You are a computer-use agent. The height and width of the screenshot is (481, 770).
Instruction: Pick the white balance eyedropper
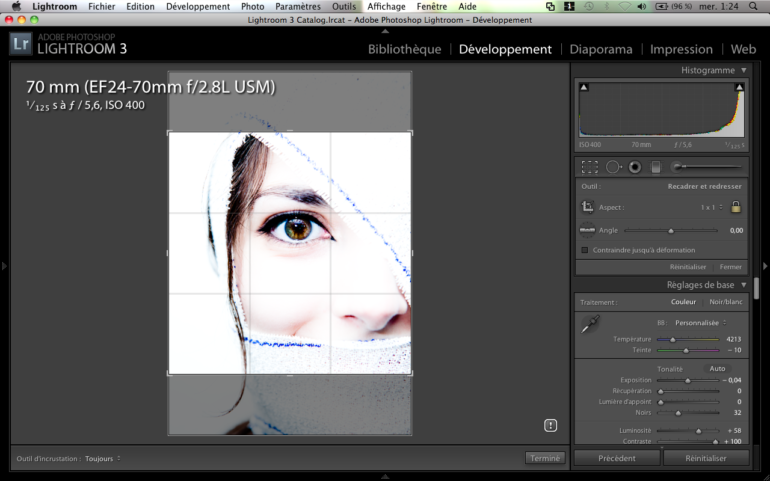(x=590, y=325)
